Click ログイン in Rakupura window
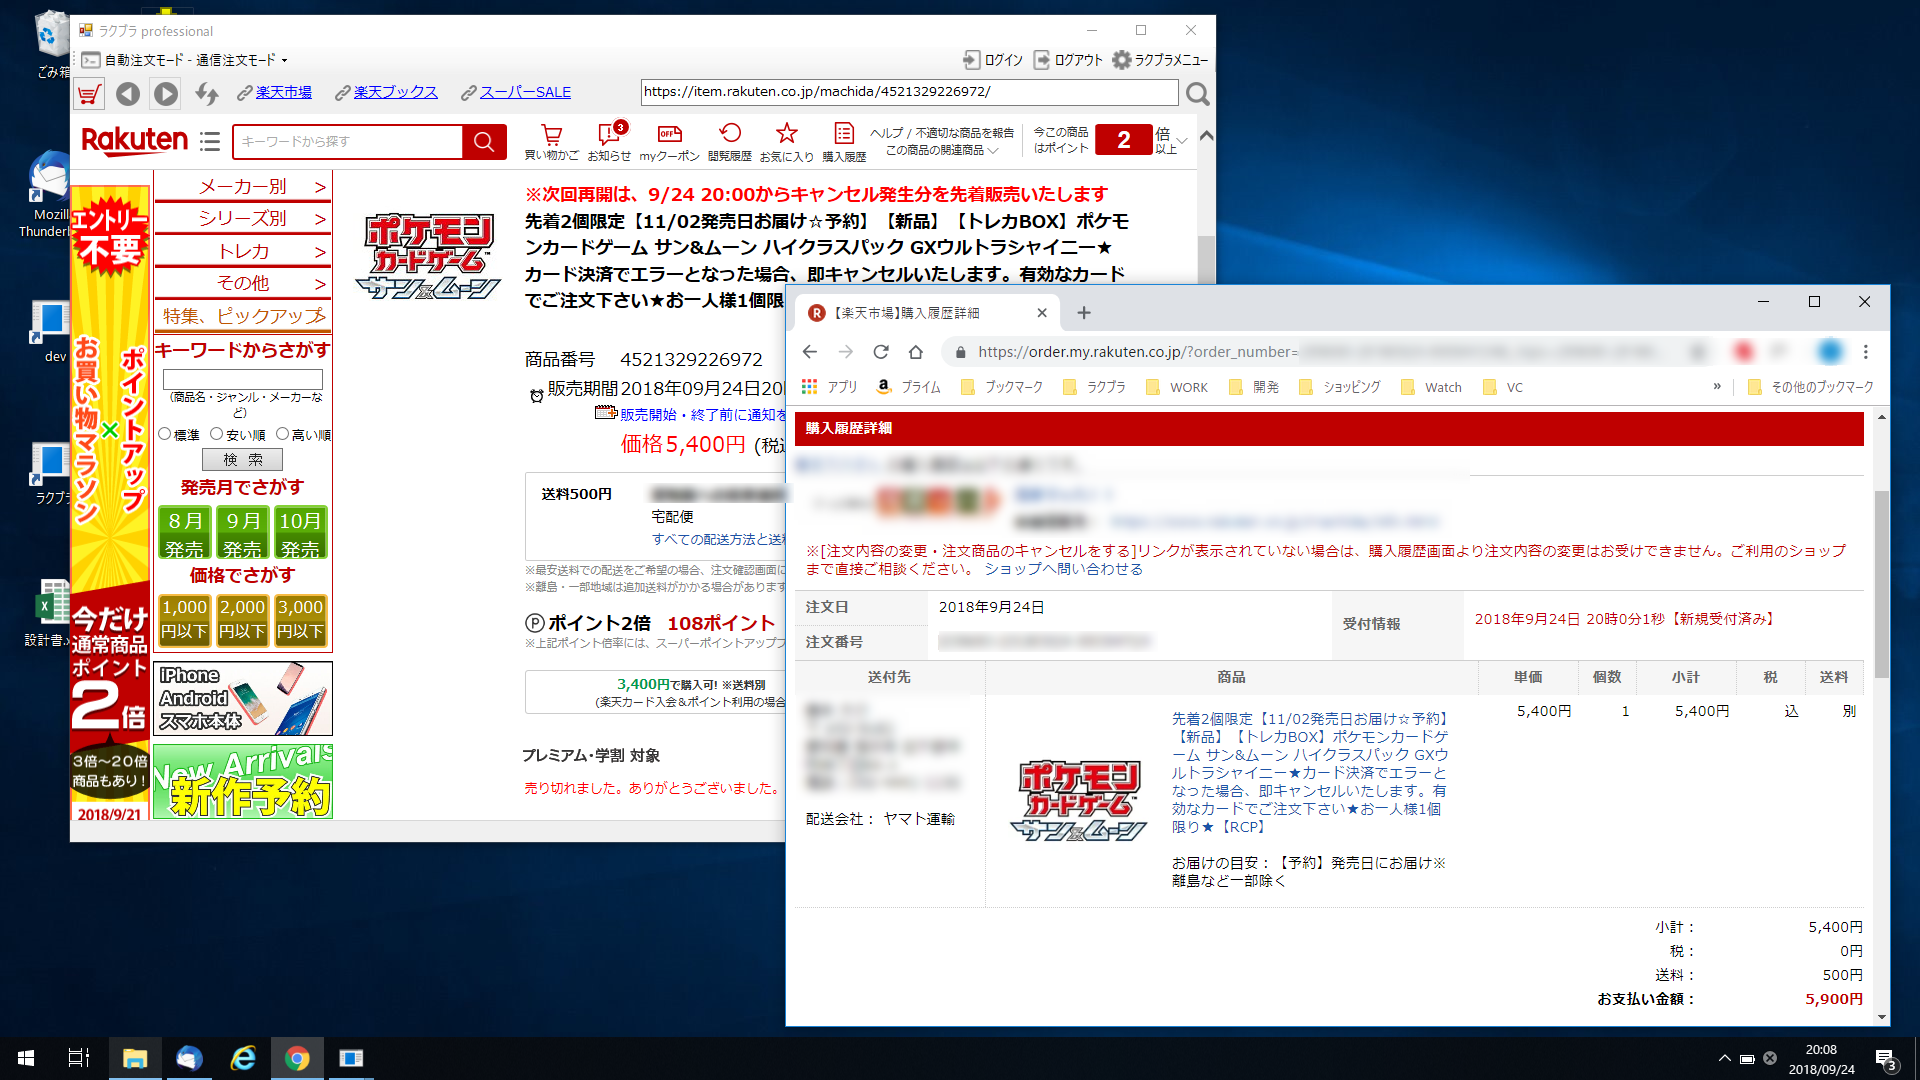The image size is (1920, 1080). point(993,60)
